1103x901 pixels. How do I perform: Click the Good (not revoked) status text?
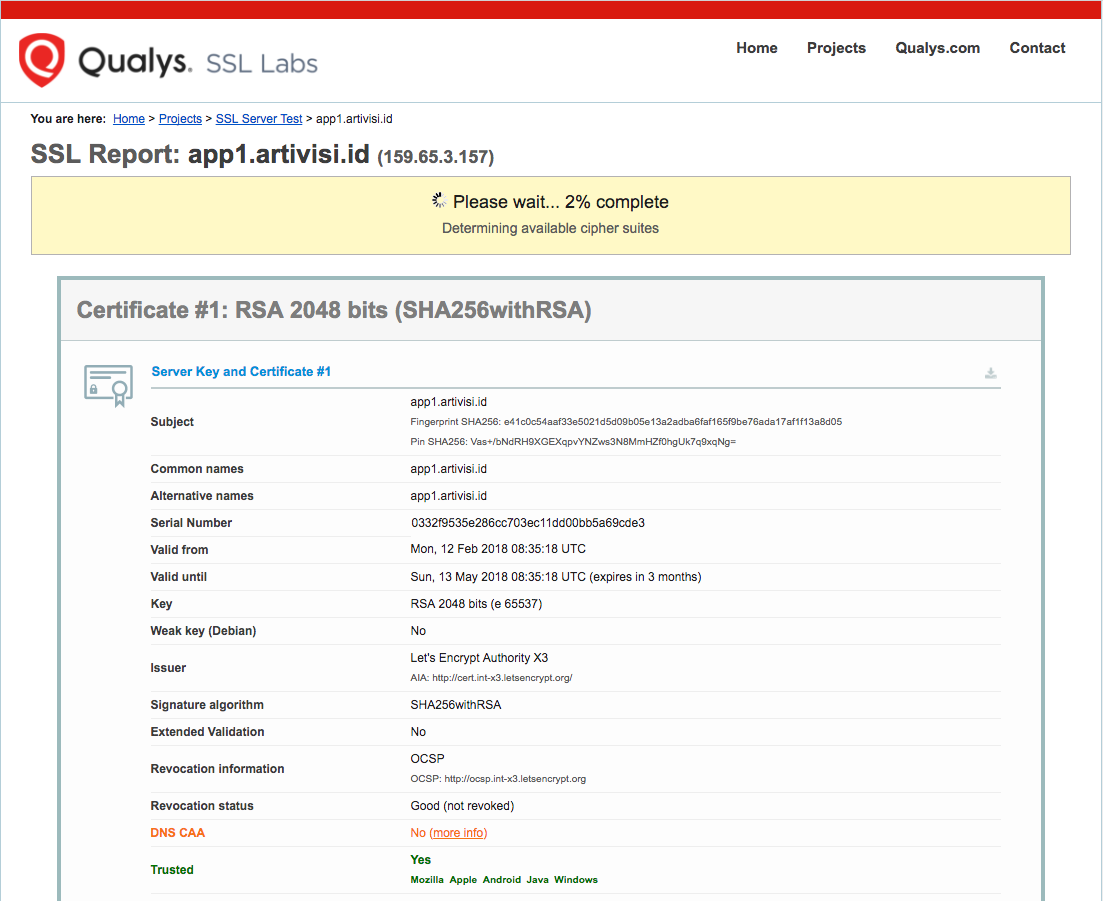[462, 805]
